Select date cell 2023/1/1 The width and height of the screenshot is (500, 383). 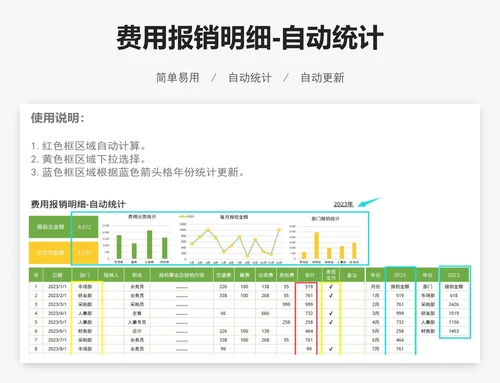click(57, 286)
